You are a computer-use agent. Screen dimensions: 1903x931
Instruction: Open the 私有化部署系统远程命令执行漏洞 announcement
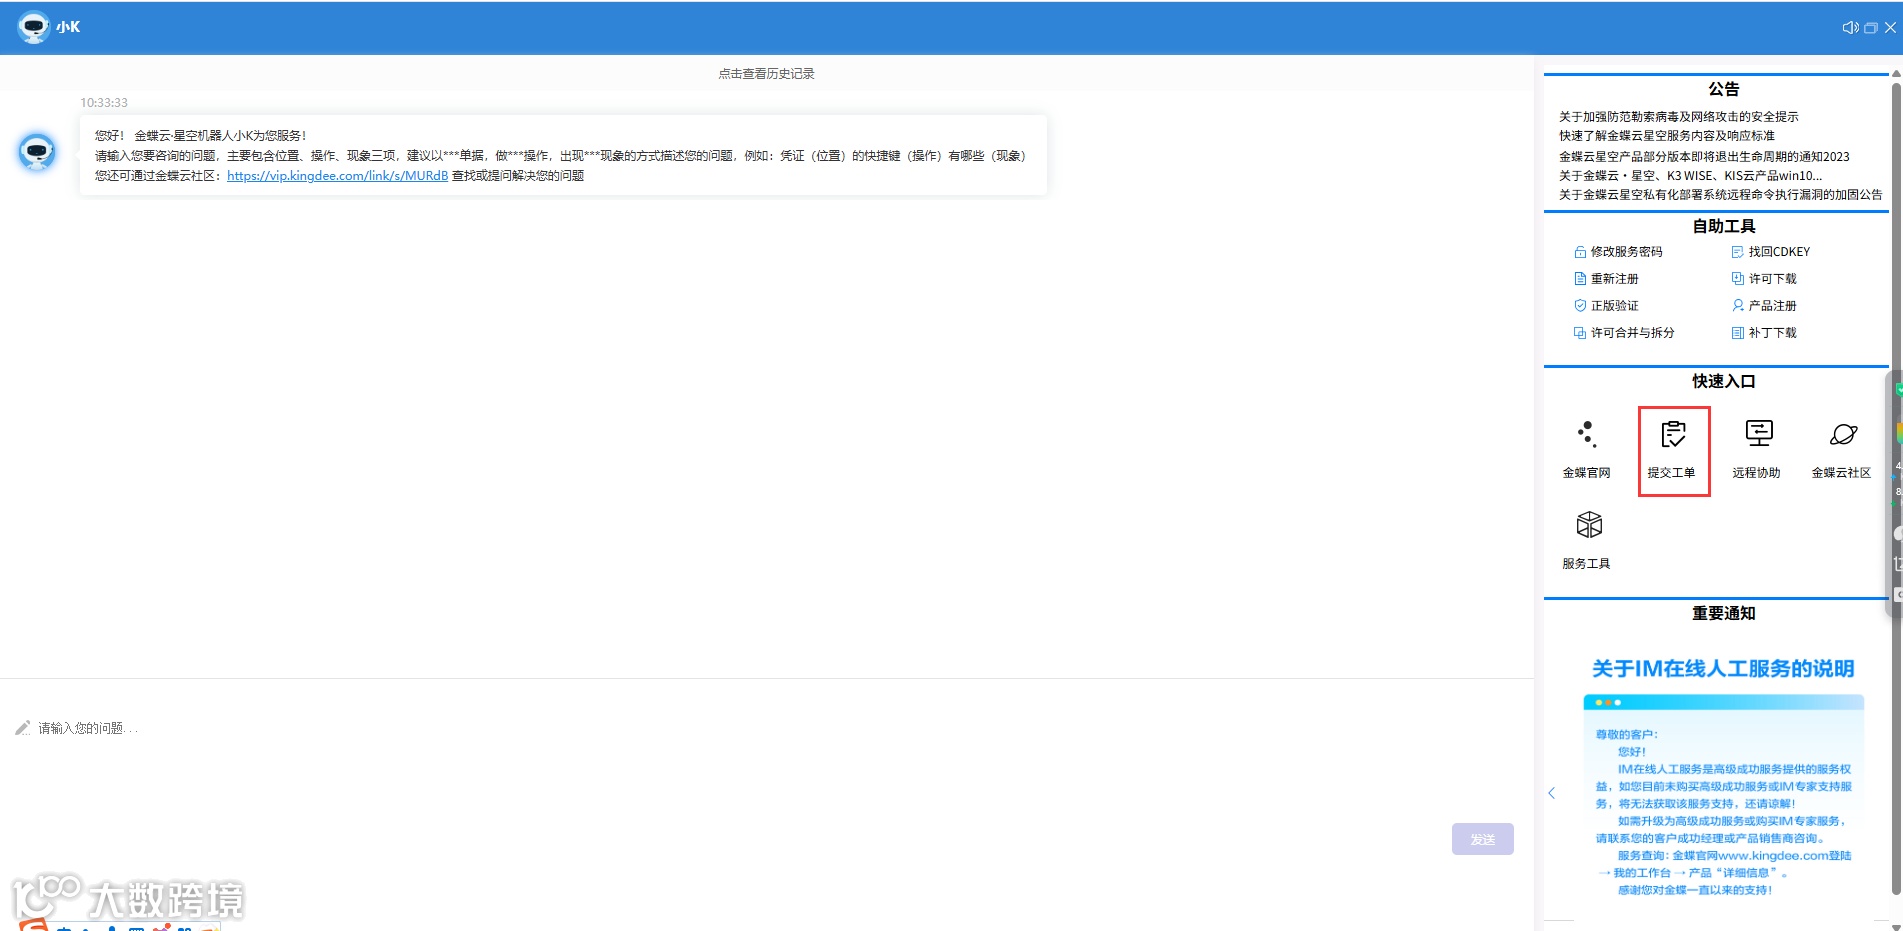[x=1720, y=195]
